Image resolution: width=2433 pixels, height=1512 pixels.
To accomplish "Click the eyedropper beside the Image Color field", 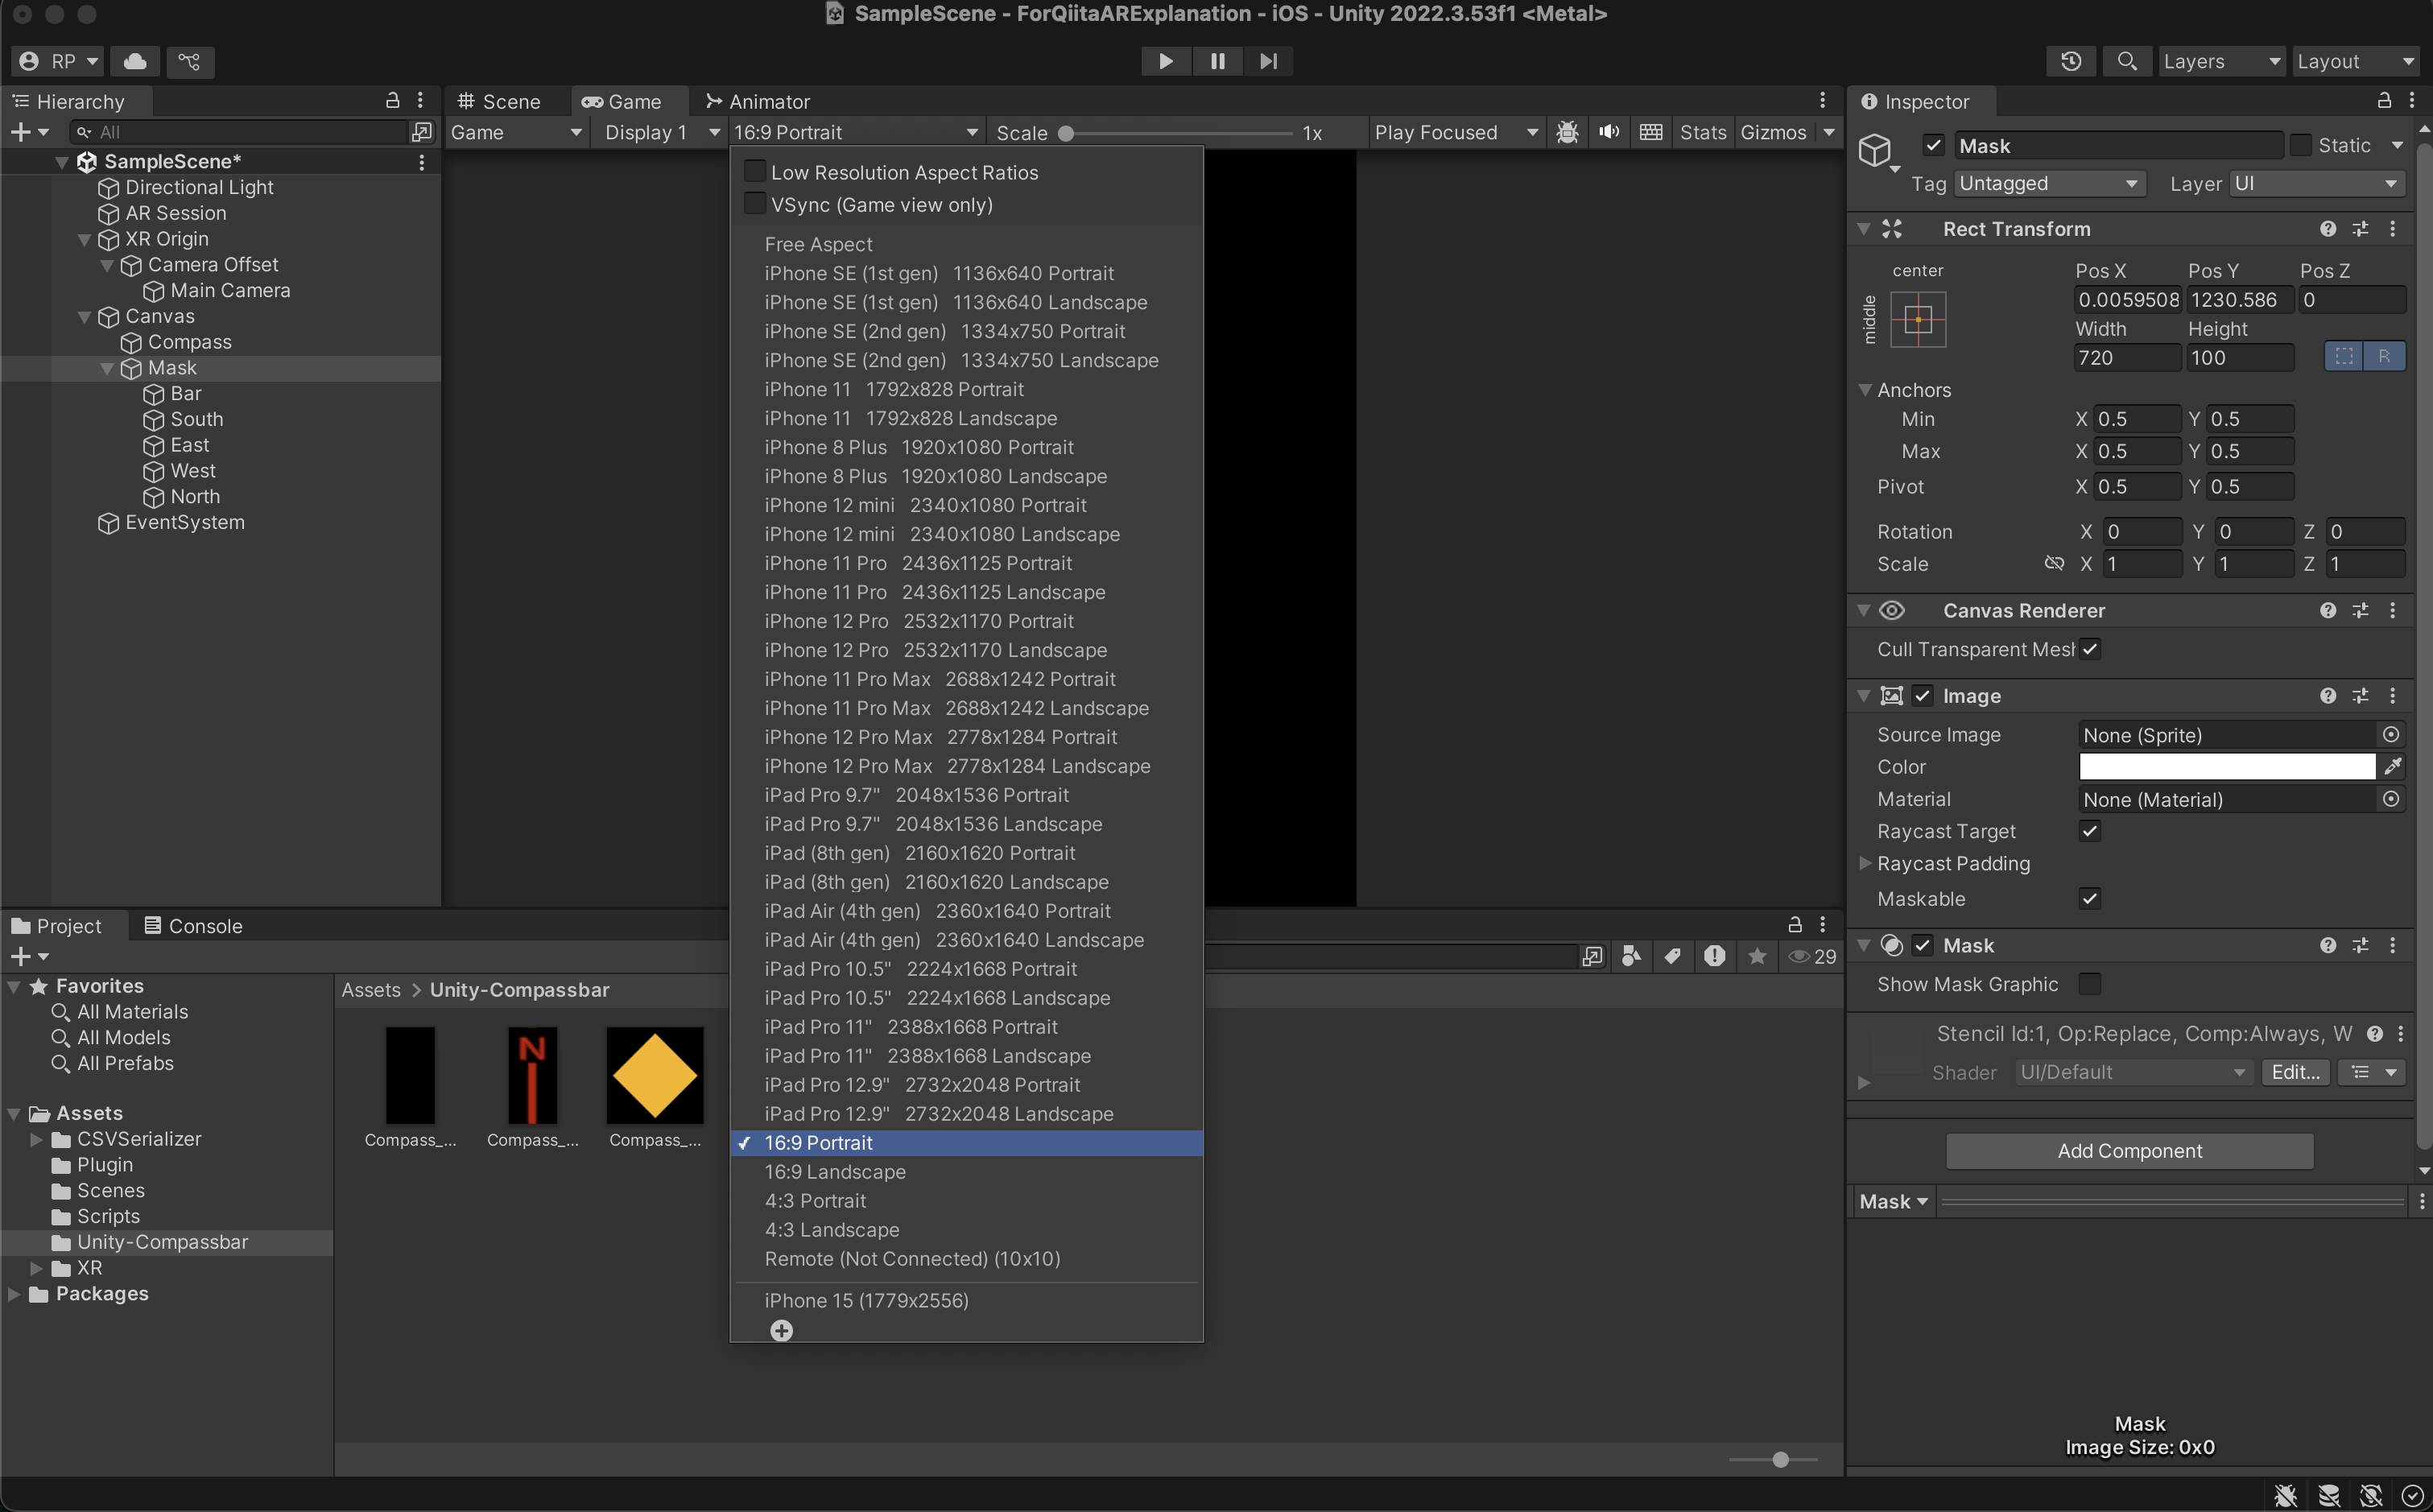I will (2394, 766).
